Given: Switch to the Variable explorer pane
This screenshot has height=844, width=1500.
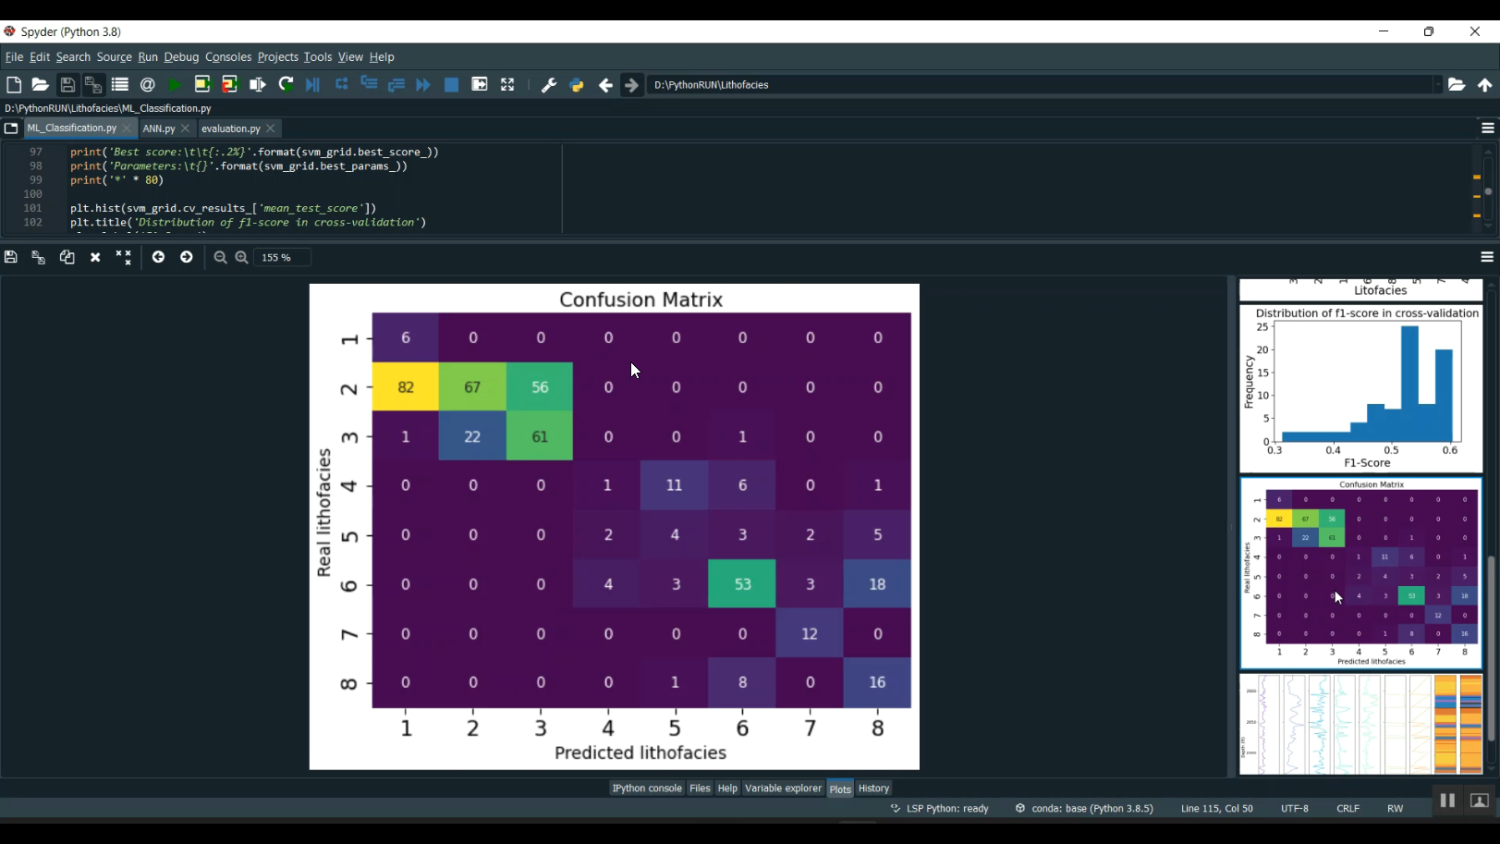Looking at the screenshot, I should pyautogui.click(x=782, y=788).
